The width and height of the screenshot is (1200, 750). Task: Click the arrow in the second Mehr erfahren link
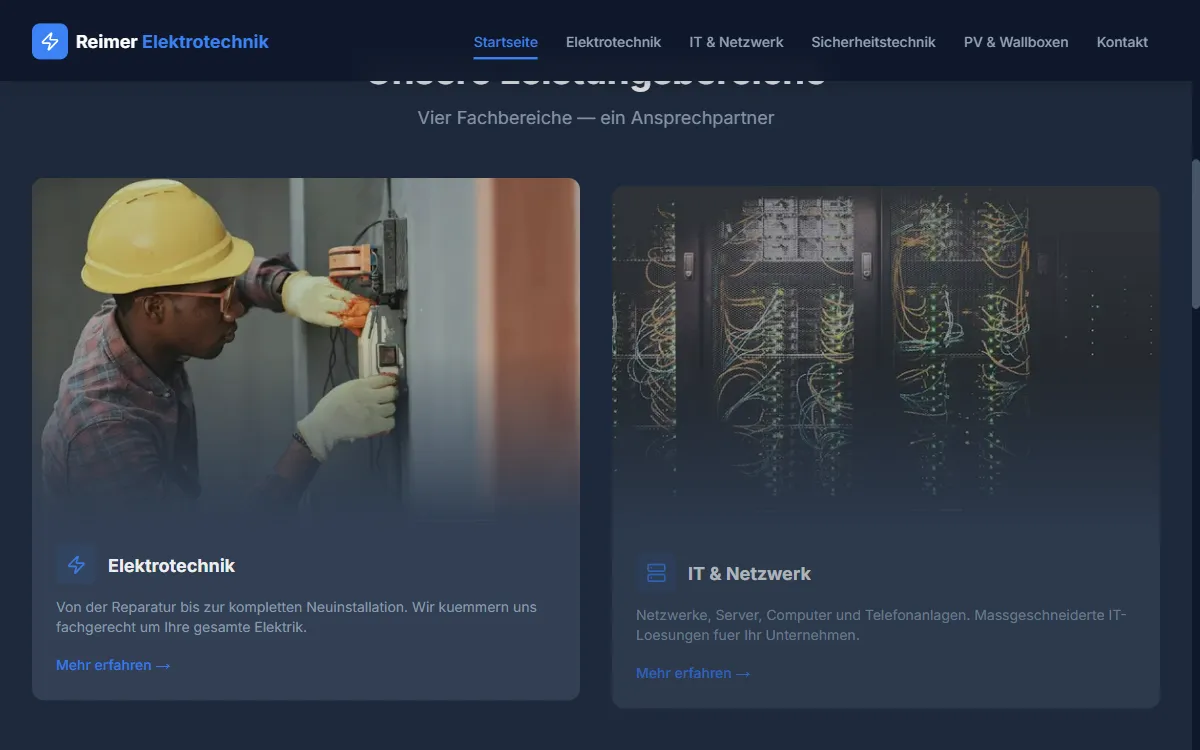(743, 673)
